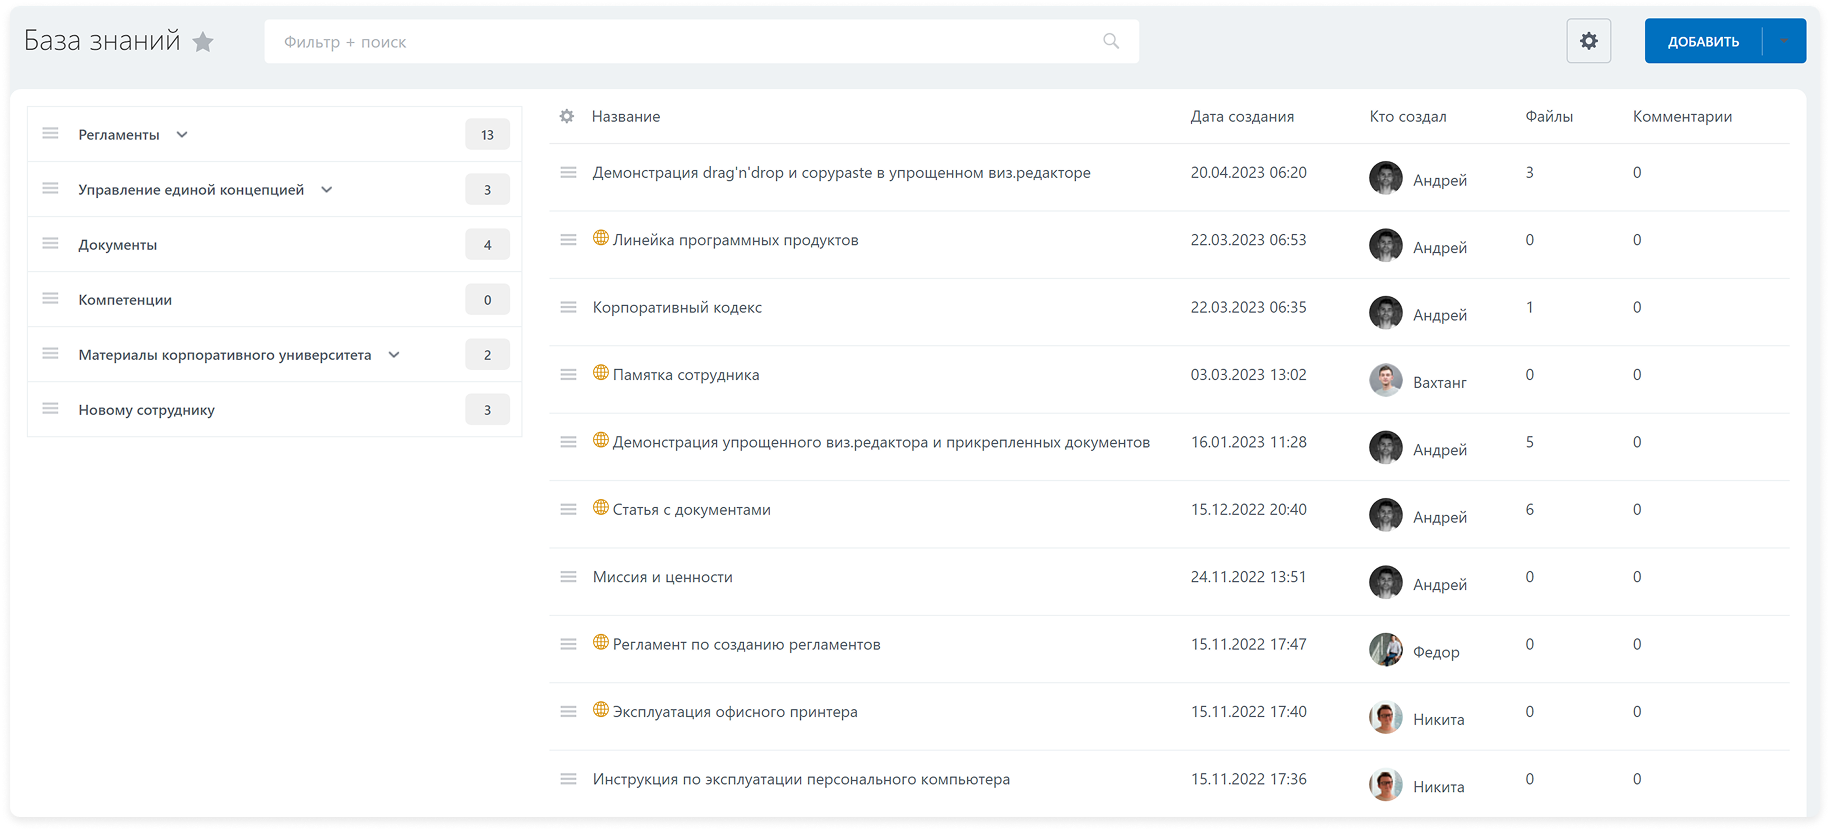This screenshot has height=831, width=1830.
Task: Open settings via top gear button
Action: tap(1588, 41)
